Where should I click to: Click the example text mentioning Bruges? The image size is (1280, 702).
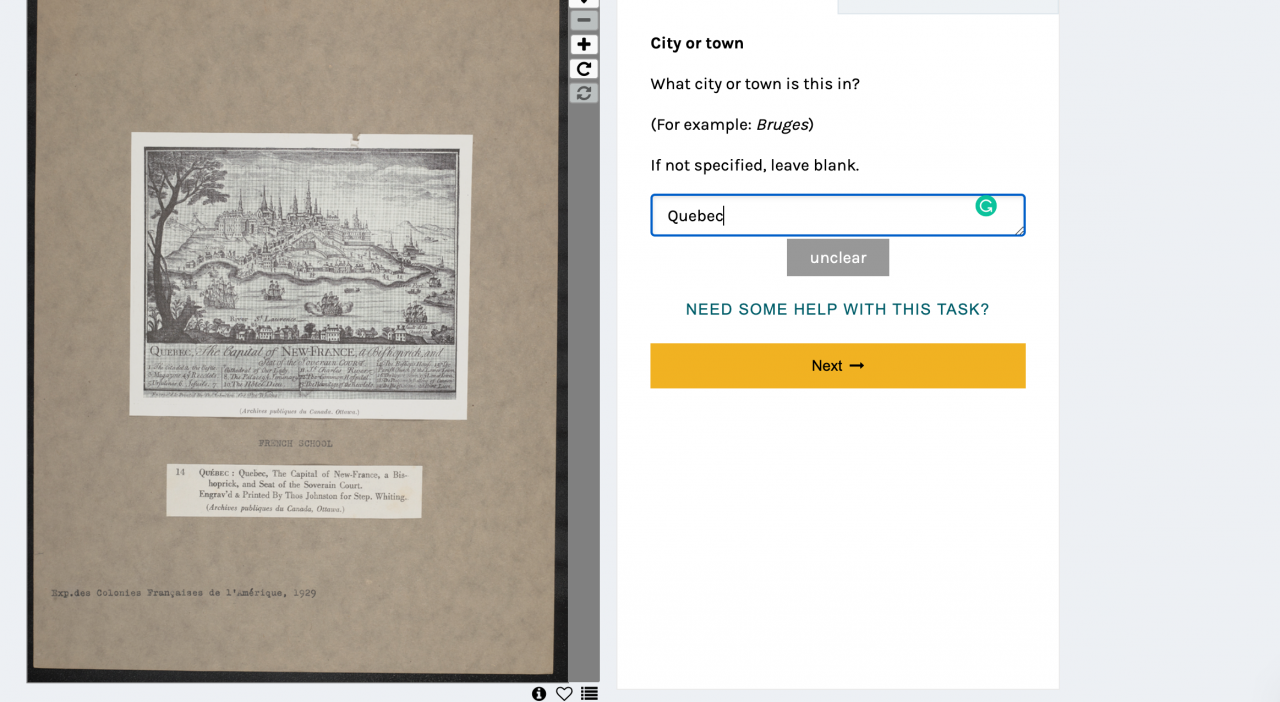pyautogui.click(x=732, y=125)
